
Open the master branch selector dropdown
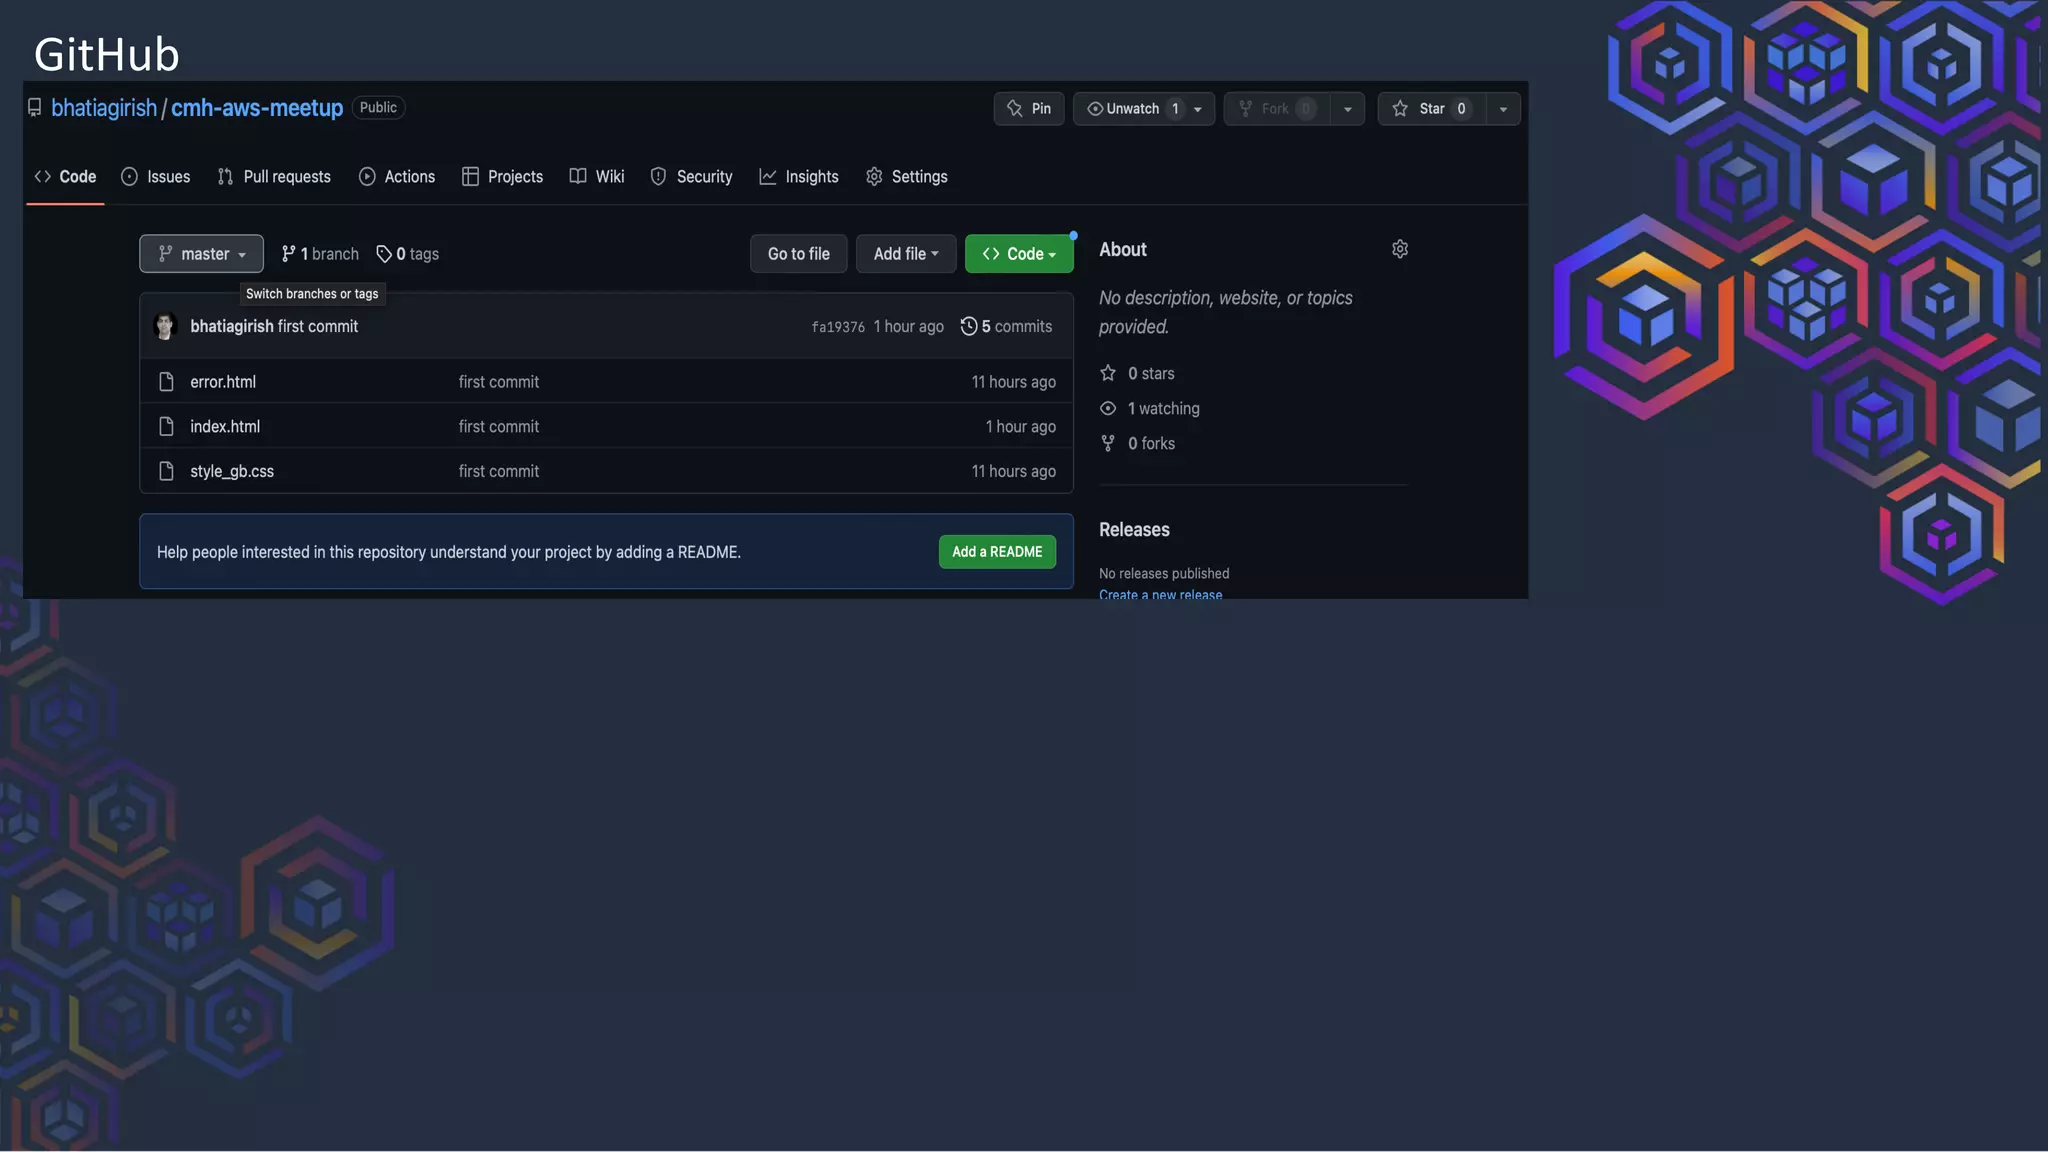click(x=201, y=254)
